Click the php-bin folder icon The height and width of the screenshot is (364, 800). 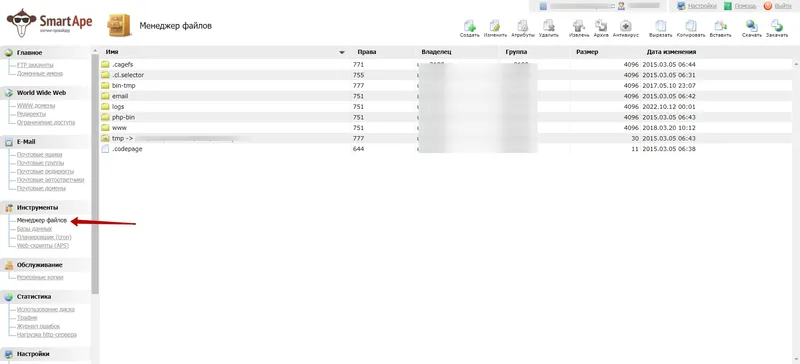pyautogui.click(x=105, y=117)
